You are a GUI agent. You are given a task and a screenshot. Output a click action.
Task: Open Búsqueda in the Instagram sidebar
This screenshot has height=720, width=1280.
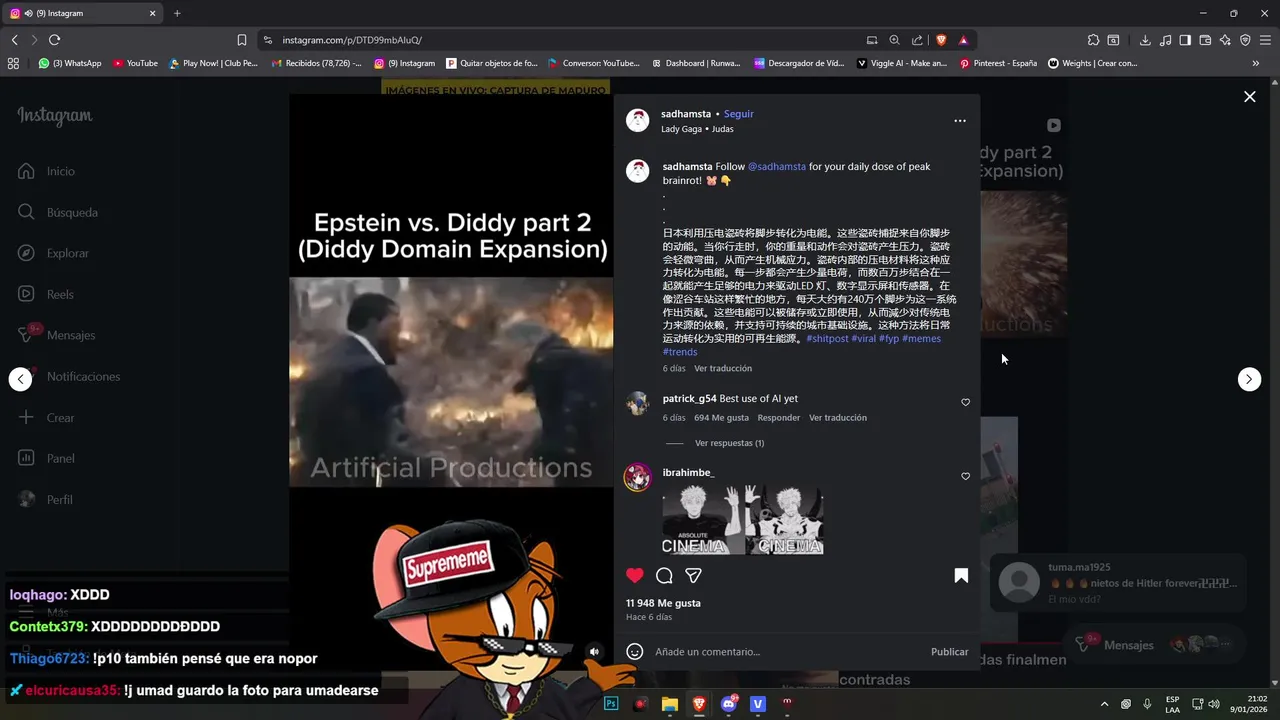coord(58,212)
